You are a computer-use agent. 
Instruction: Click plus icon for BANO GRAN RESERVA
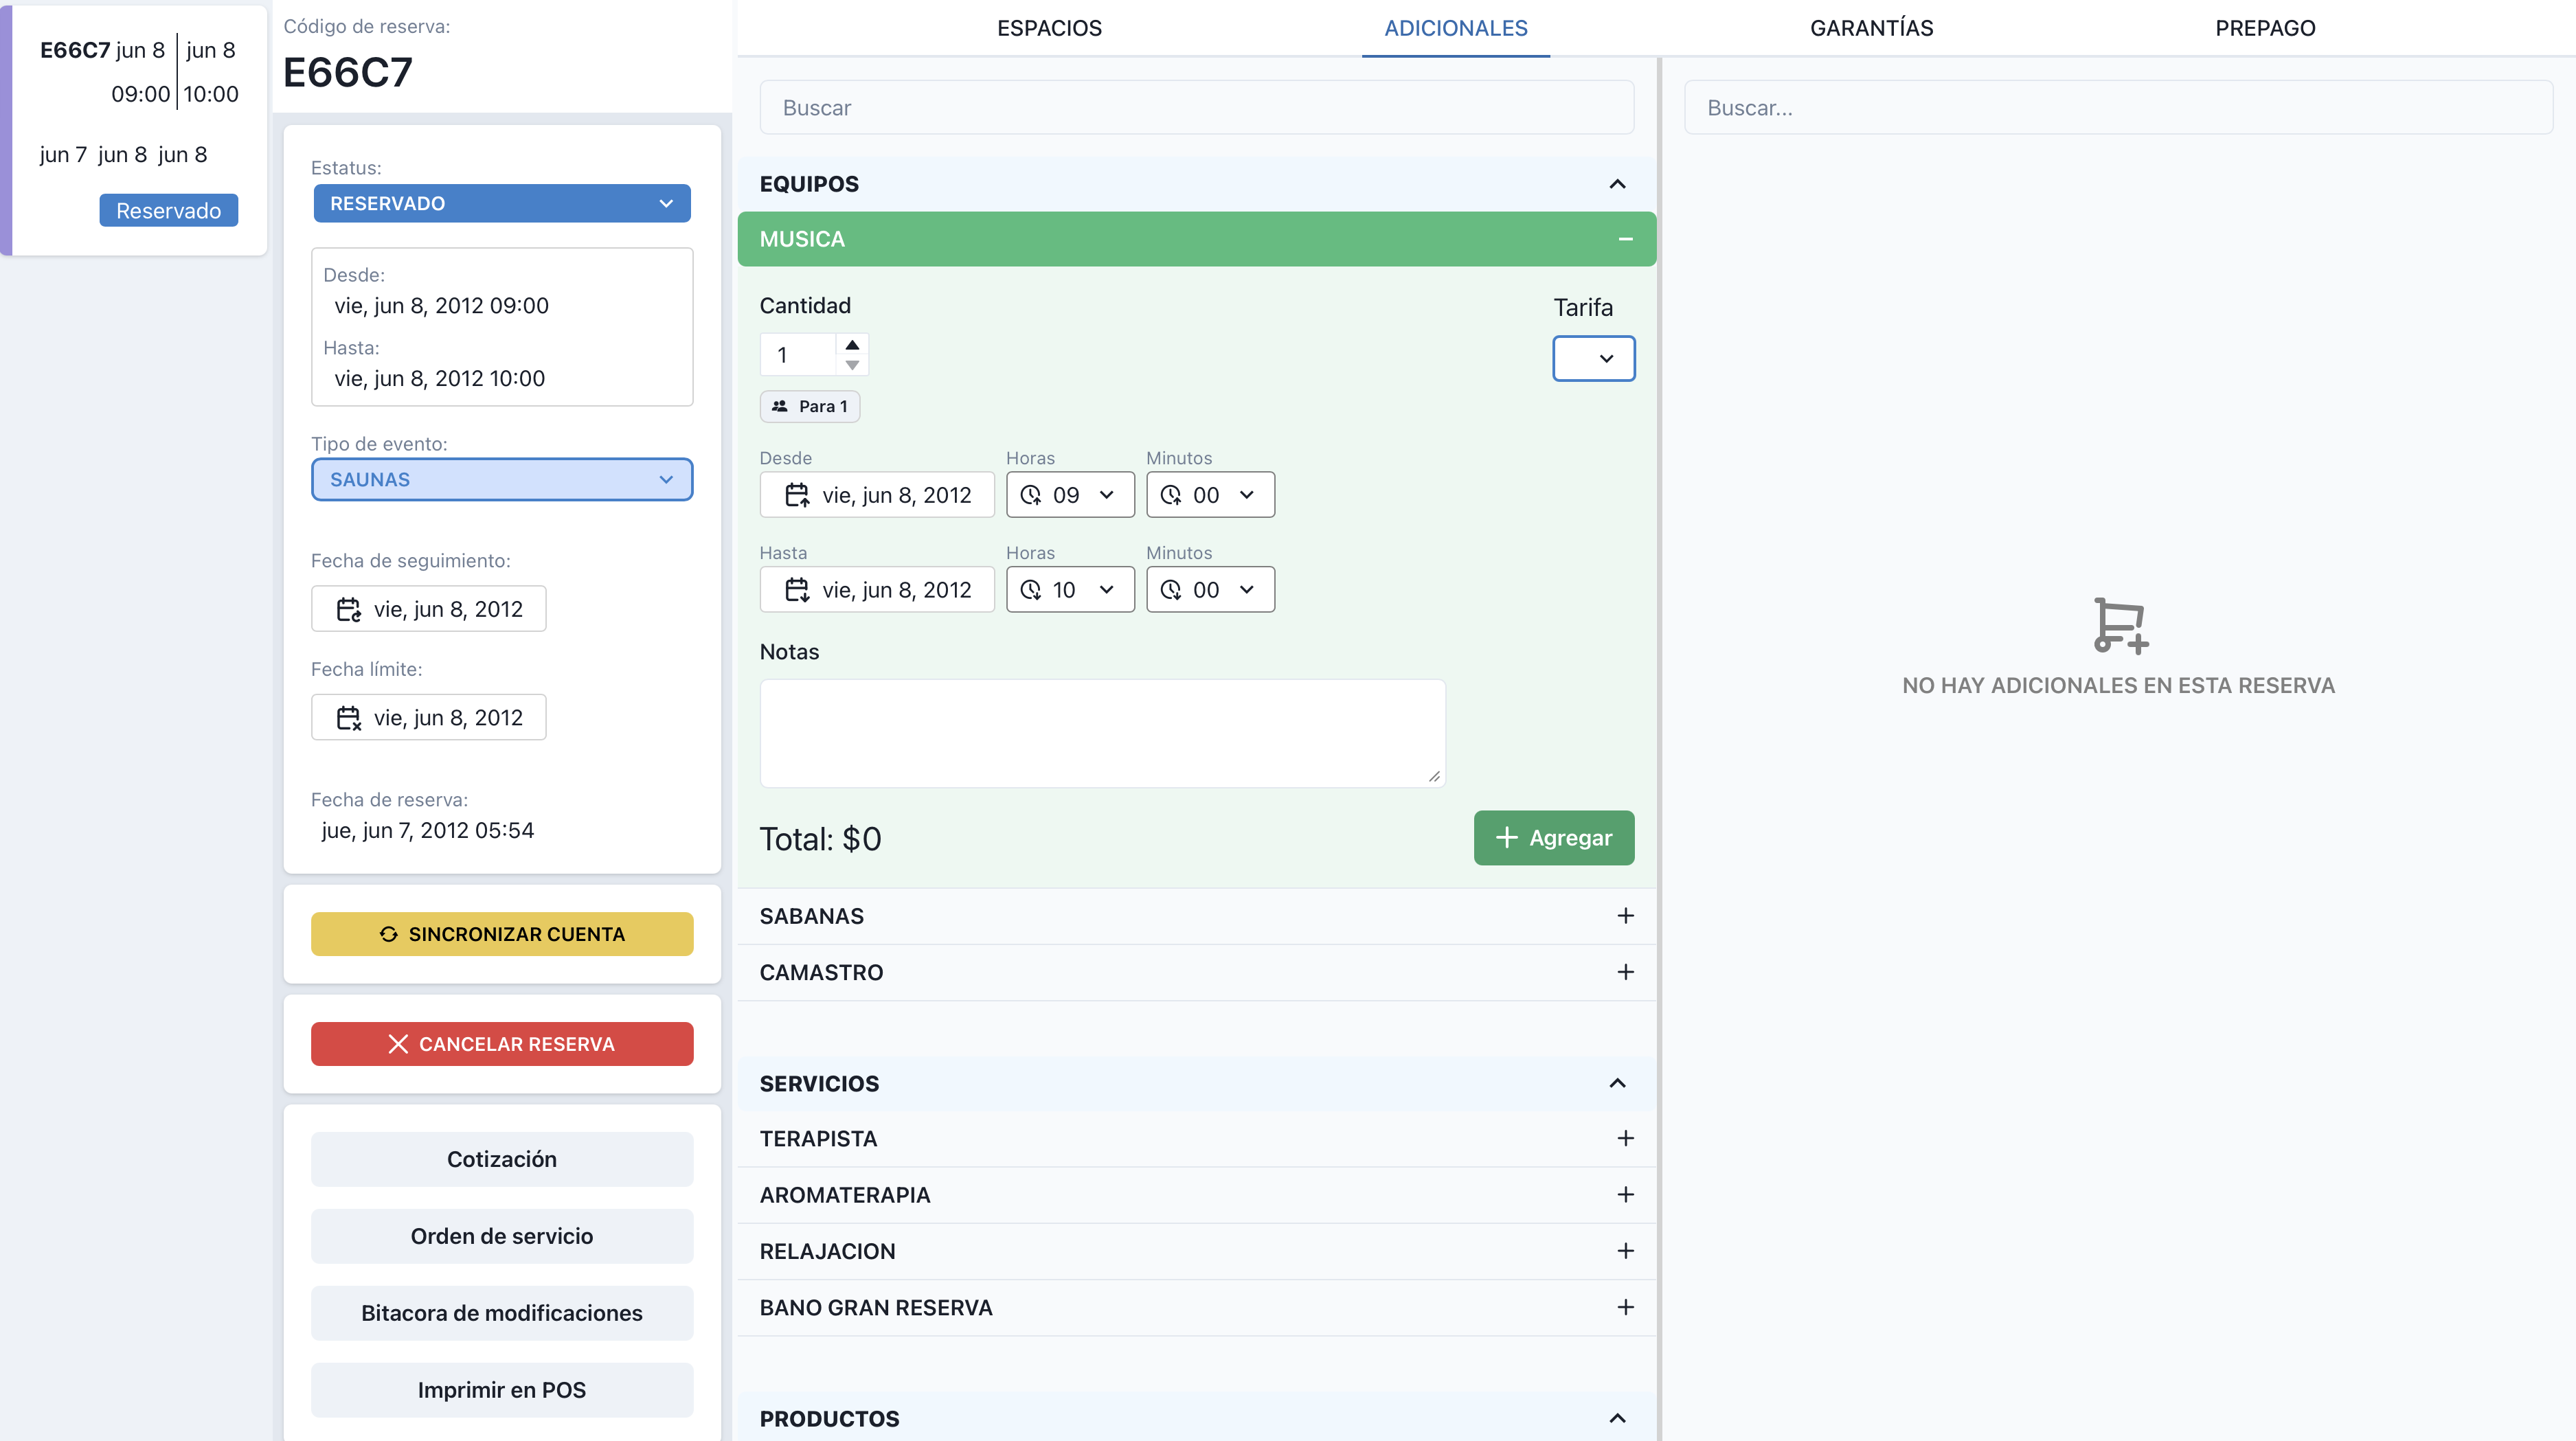click(1625, 1307)
